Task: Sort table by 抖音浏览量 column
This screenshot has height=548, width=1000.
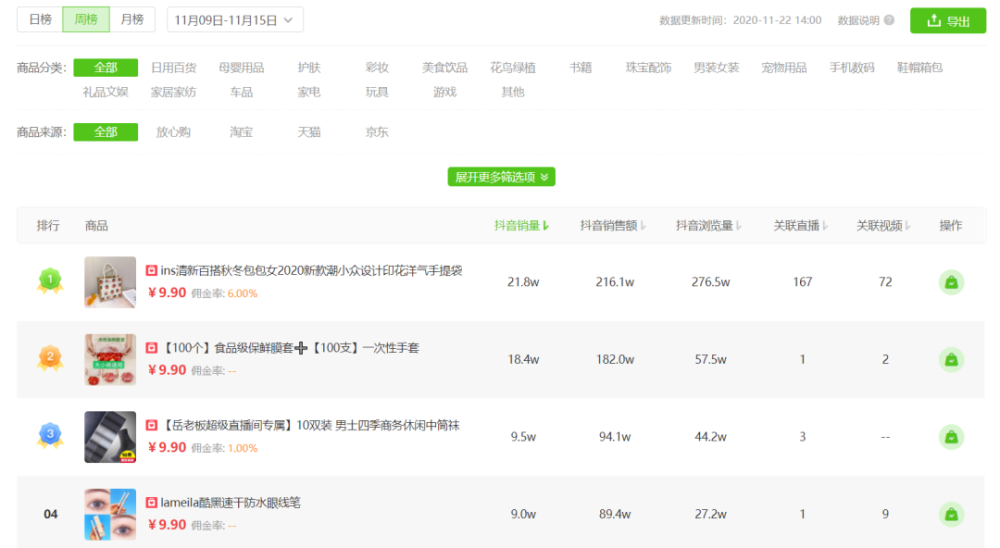Action: click(709, 225)
